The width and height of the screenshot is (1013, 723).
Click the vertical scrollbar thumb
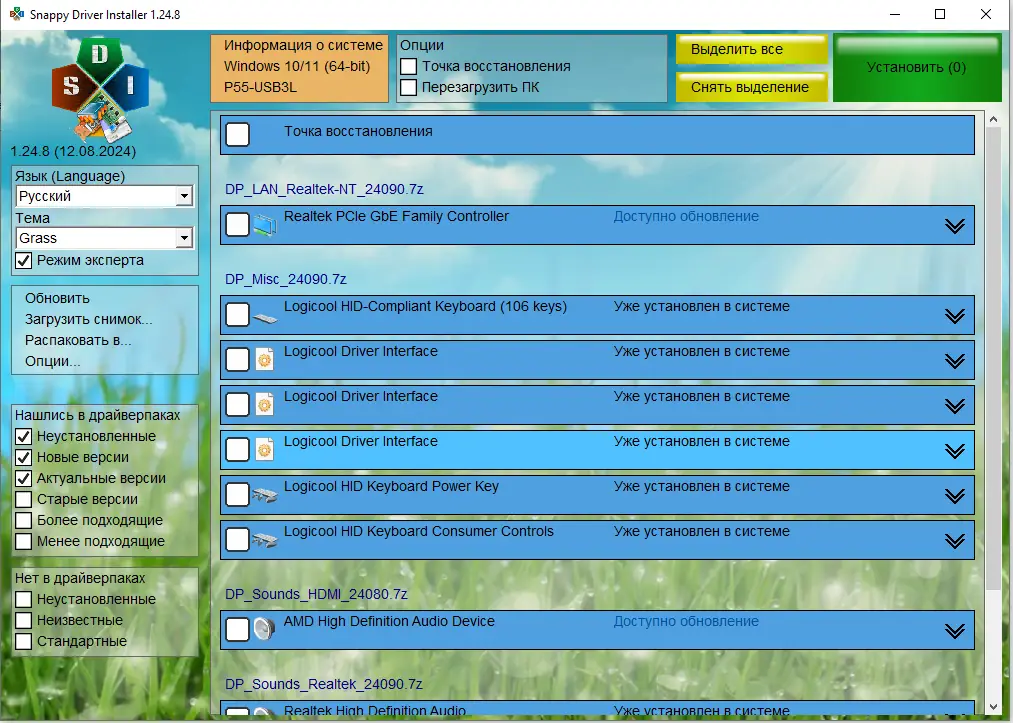pyautogui.click(x=994, y=359)
